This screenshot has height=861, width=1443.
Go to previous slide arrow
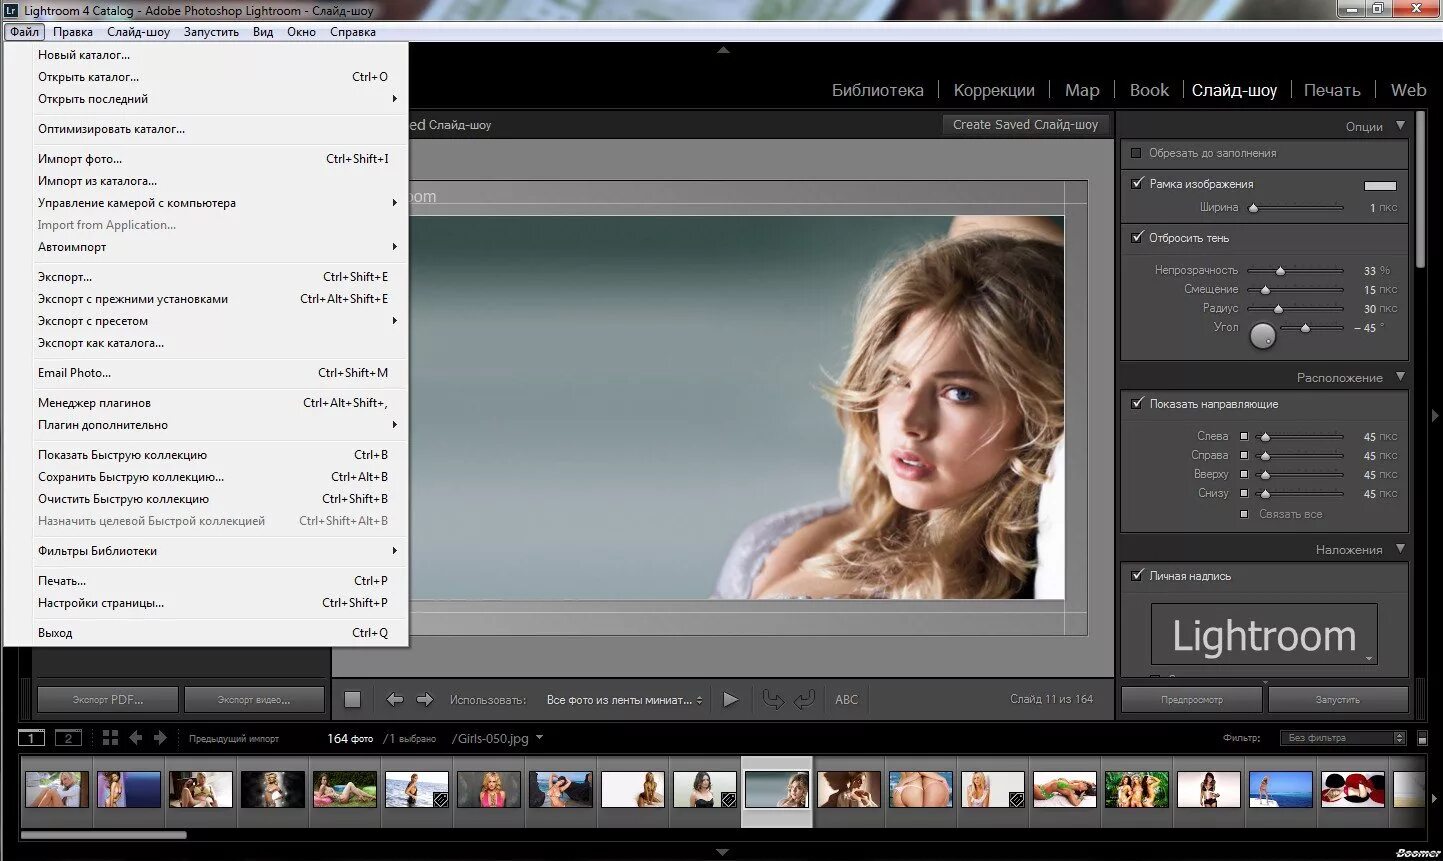tap(395, 700)
